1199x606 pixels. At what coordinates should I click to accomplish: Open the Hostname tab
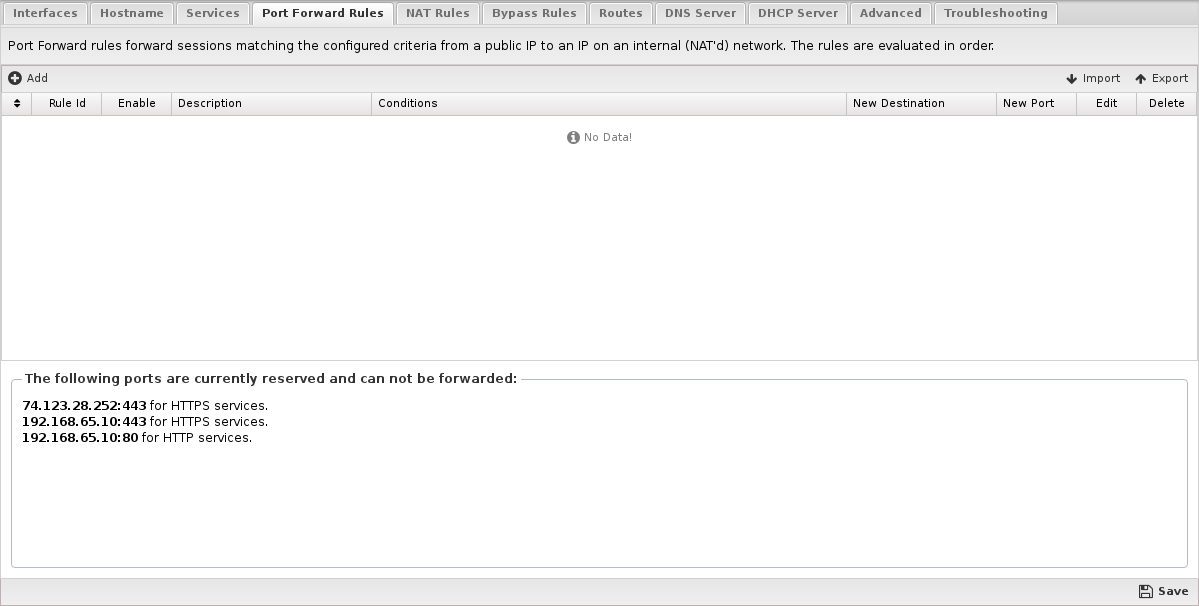pos(132,13)
